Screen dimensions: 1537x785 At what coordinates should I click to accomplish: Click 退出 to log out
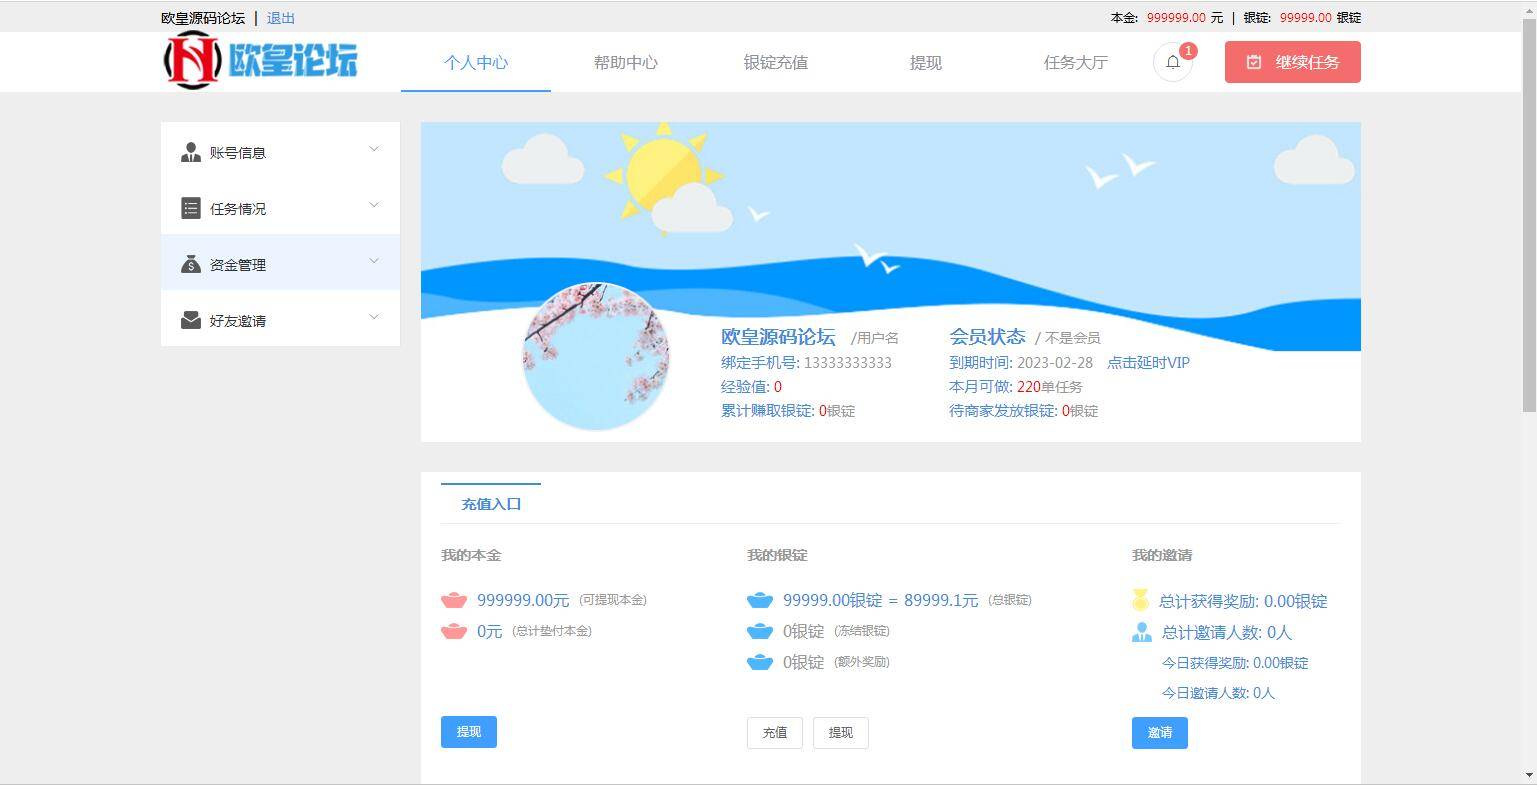[280, 17]
